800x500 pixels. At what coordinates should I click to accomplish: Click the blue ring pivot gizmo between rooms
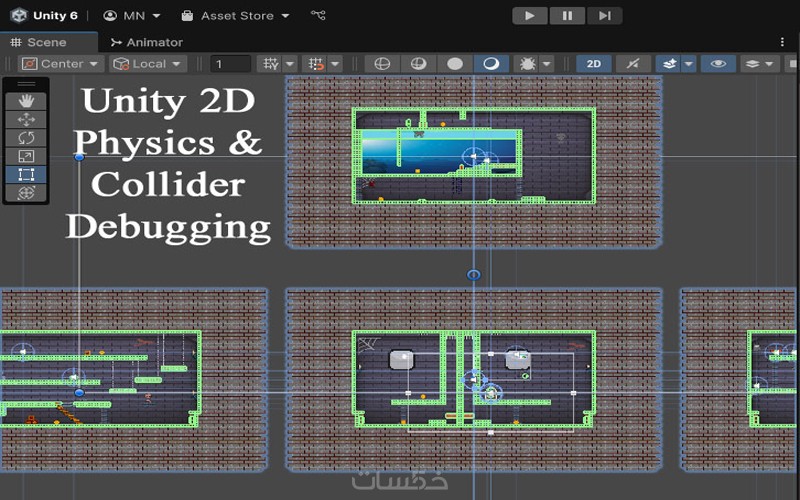(x=474, y=275)
